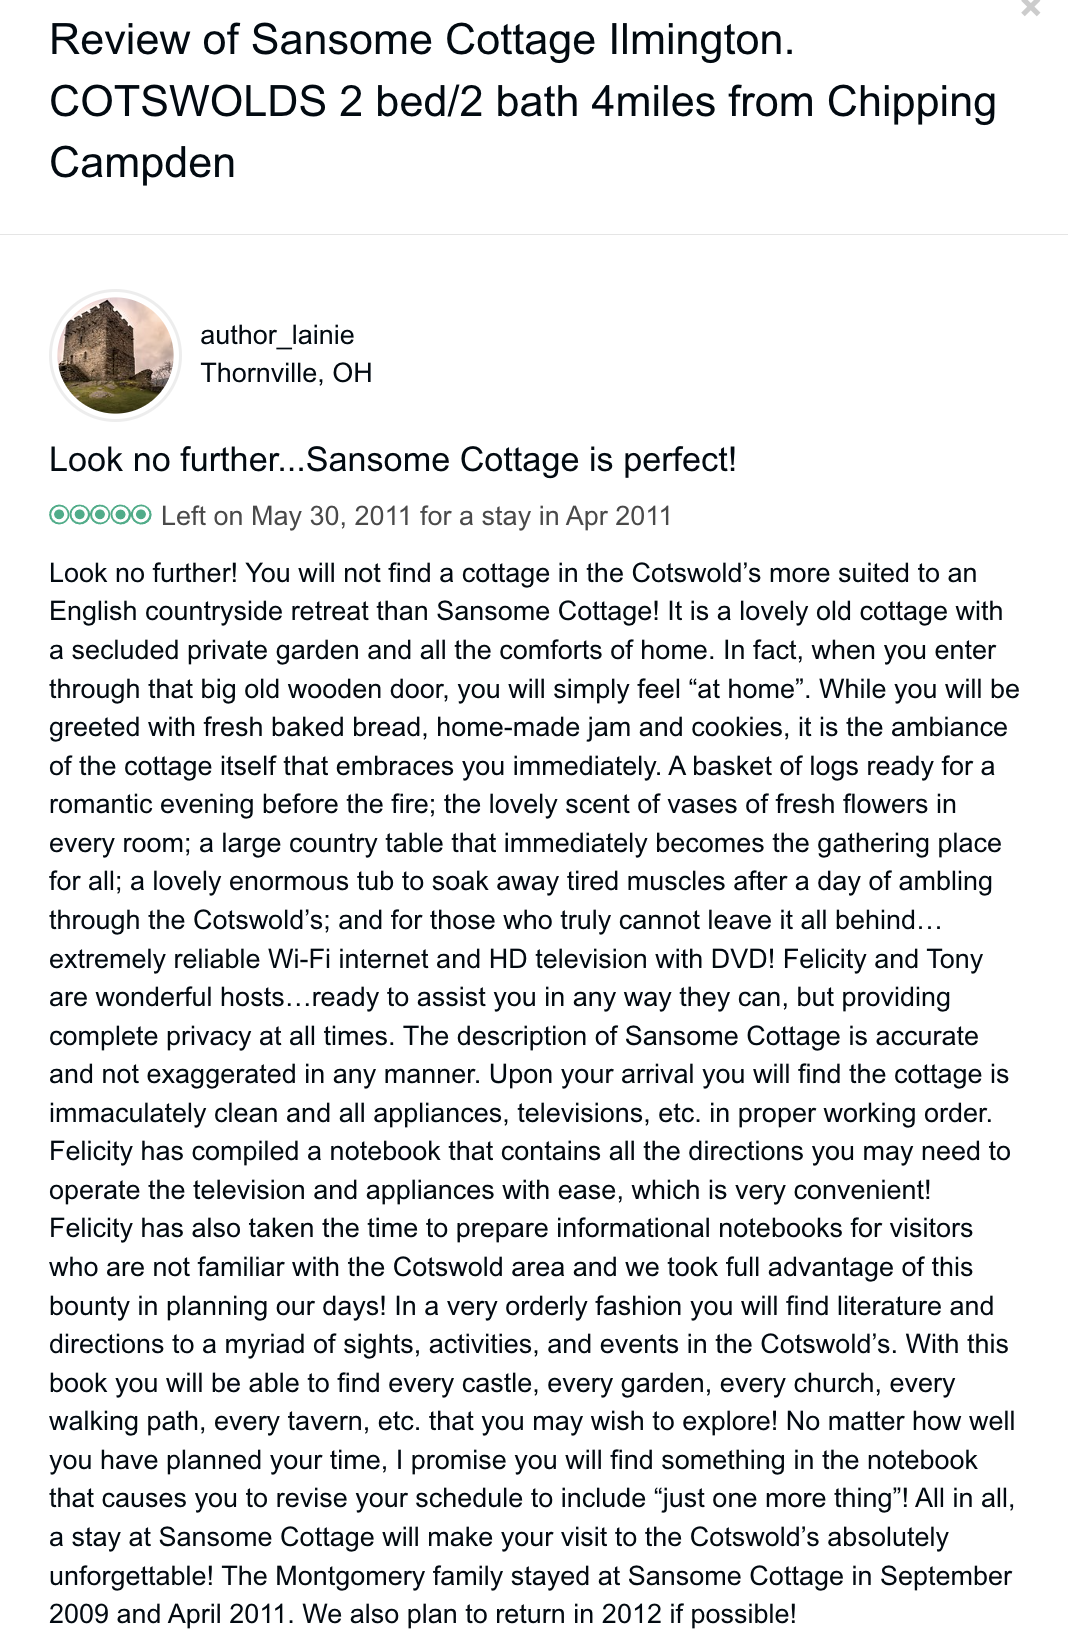1068x1638 pixels.
Task: Click the first green rating bubble
Action: 59,515
